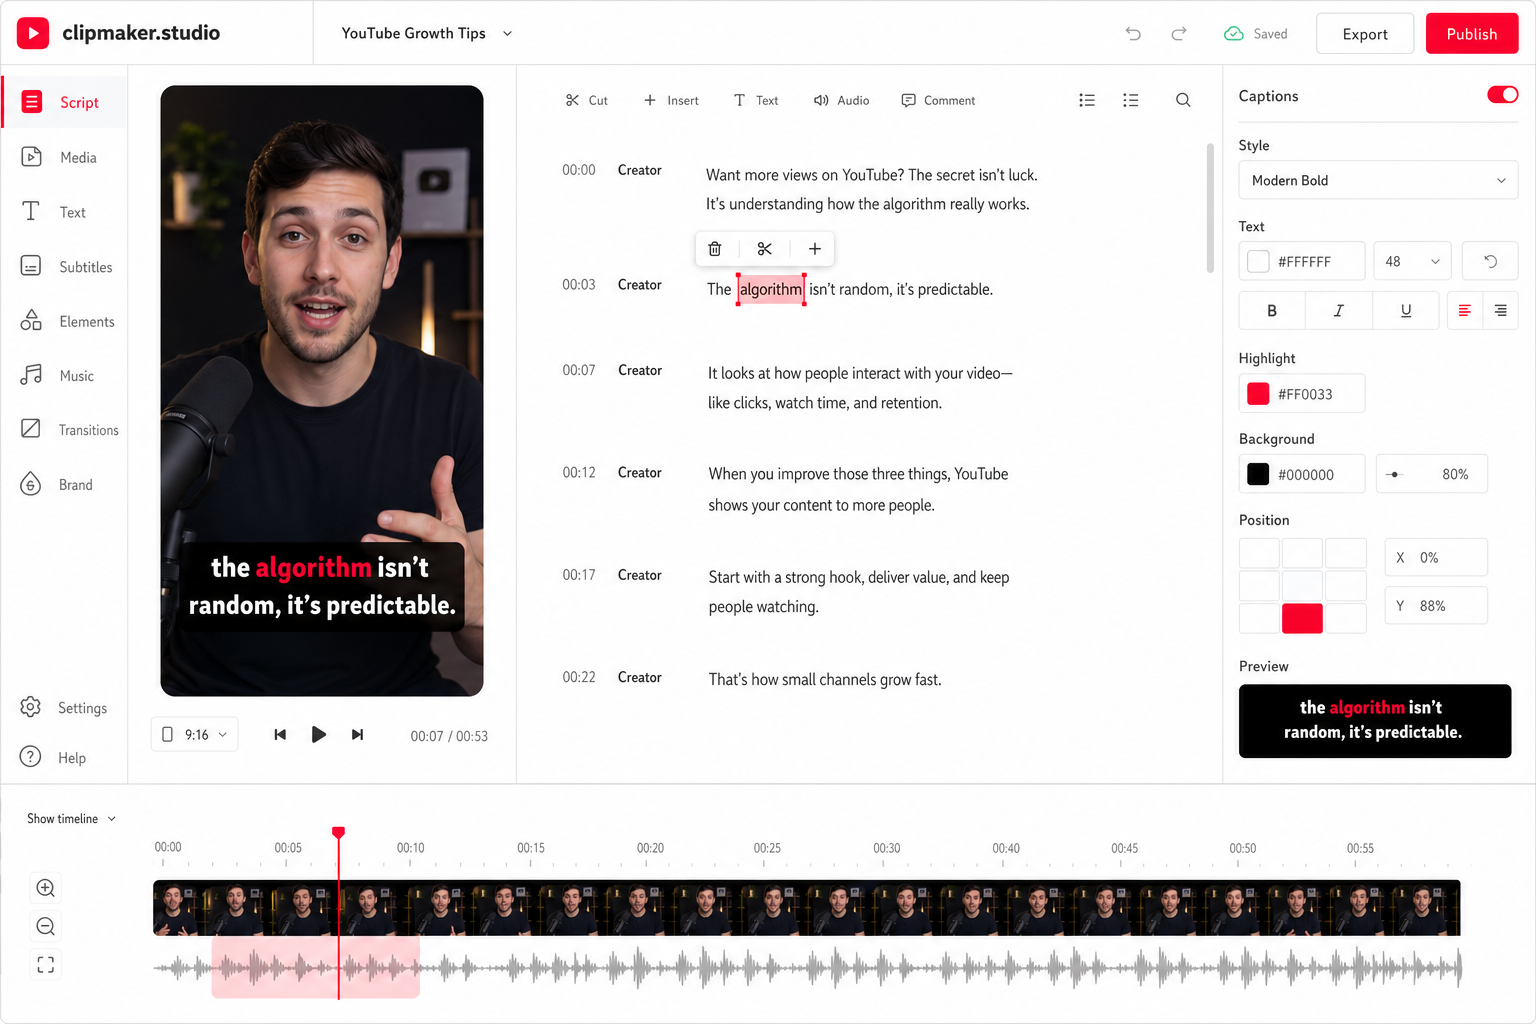Click Comment in script toolbar
Image resolution: width=1536 pixels, height=1024 pixels.
(938, 100)
